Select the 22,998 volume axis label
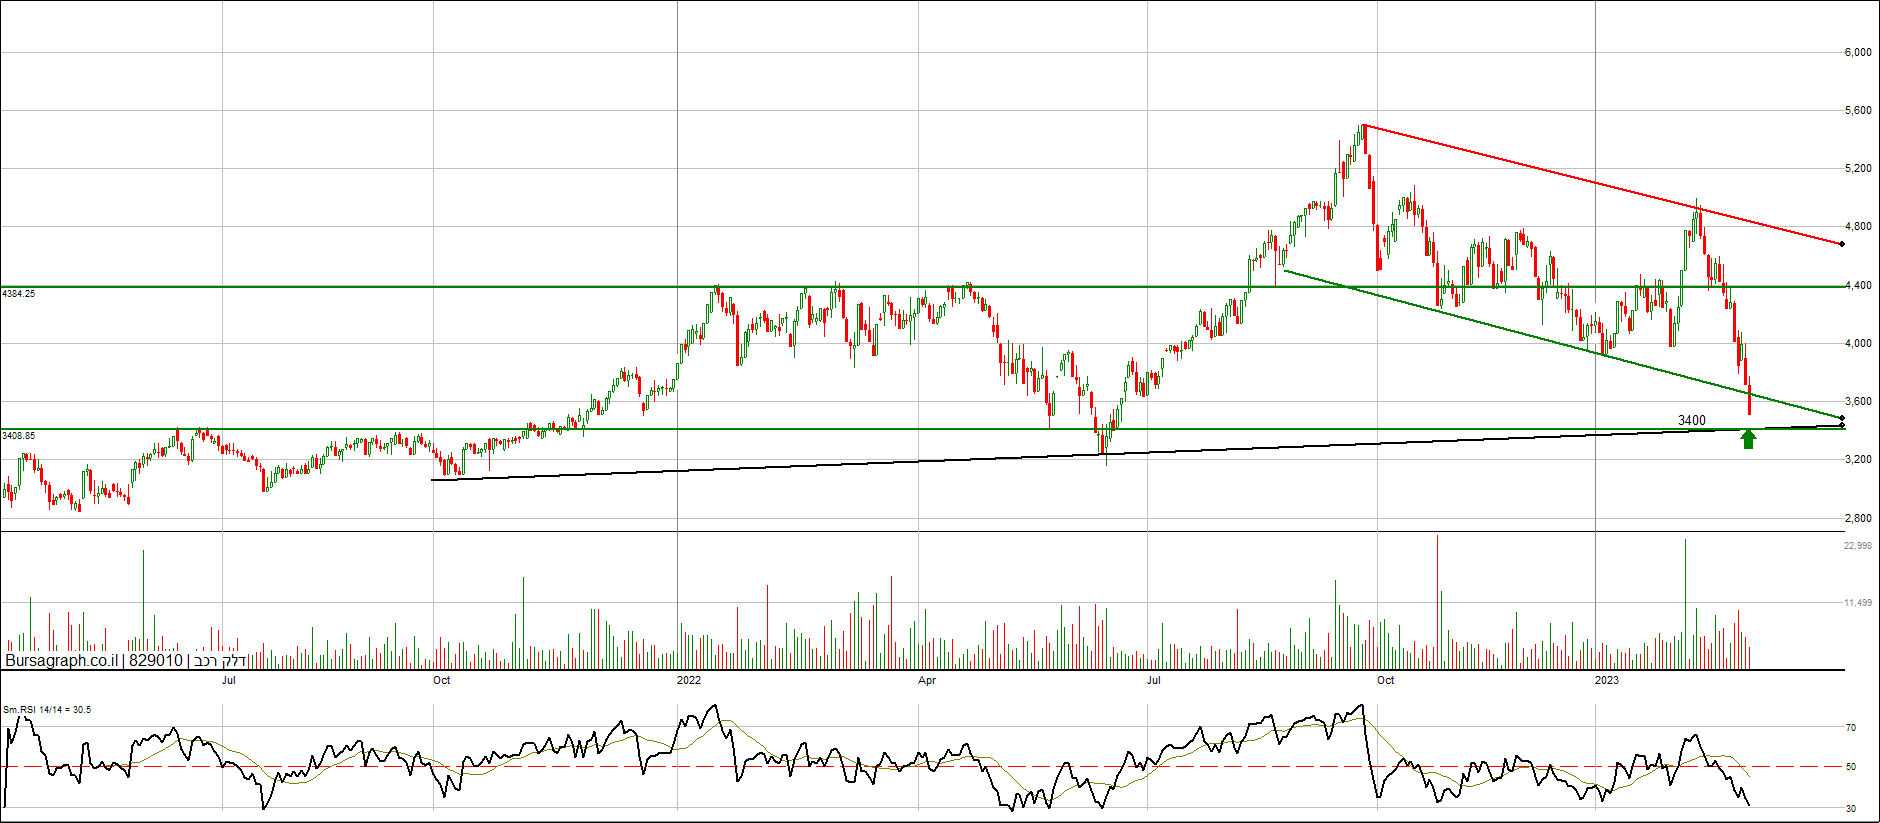This screenshot has width=1880, height=823. click(1857, 546)
